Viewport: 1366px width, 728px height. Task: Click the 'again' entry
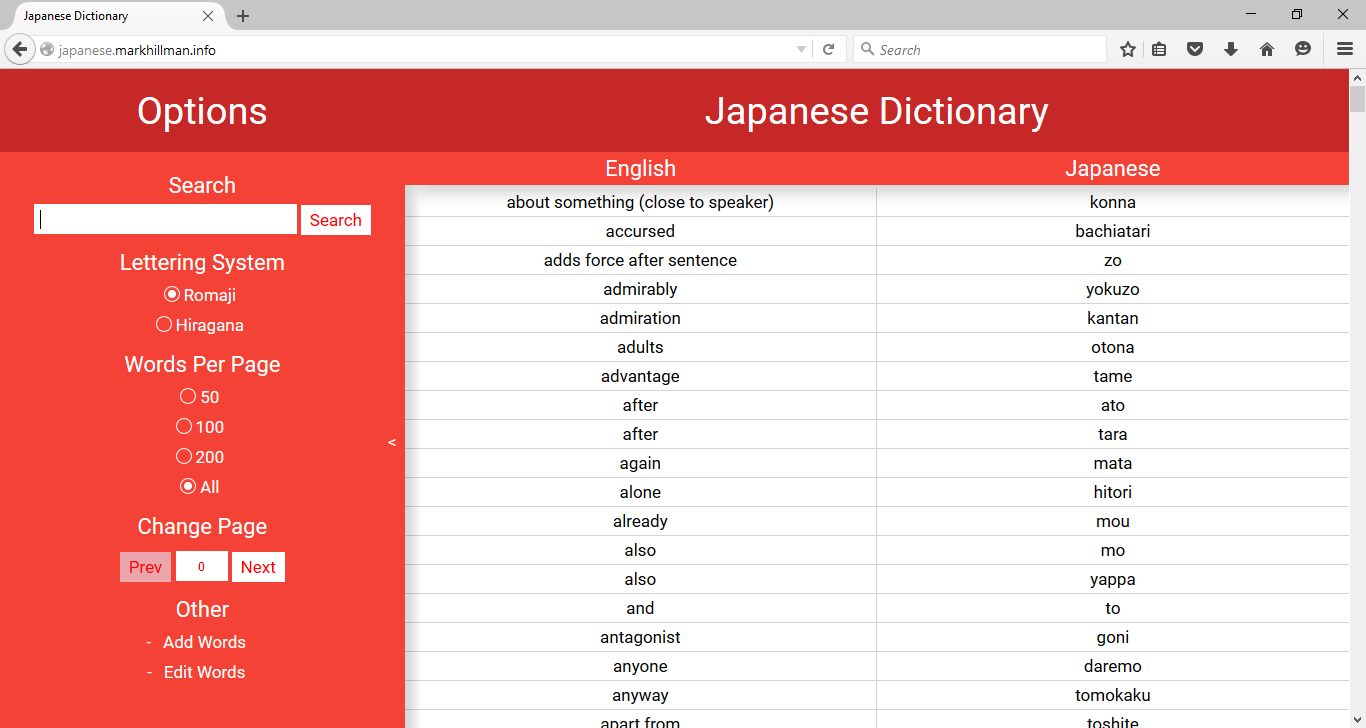tap(641, 463)
